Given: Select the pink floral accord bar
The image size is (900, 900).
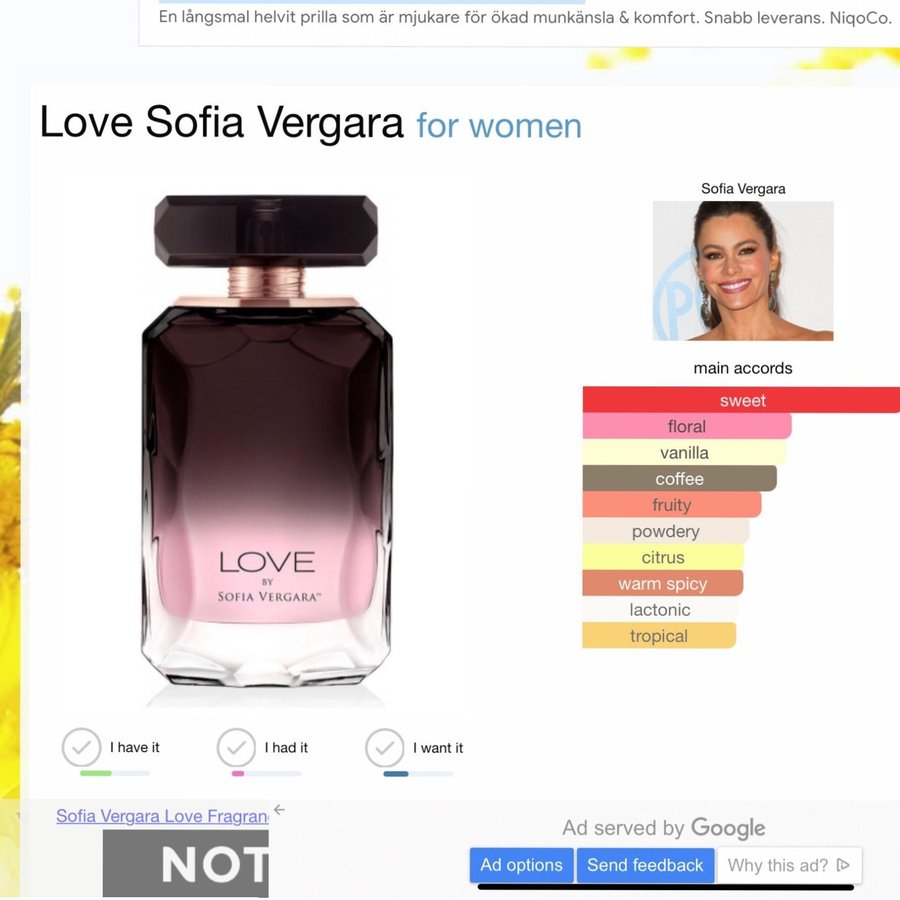Looking at the screenshot, I should (x=687, y=426).
